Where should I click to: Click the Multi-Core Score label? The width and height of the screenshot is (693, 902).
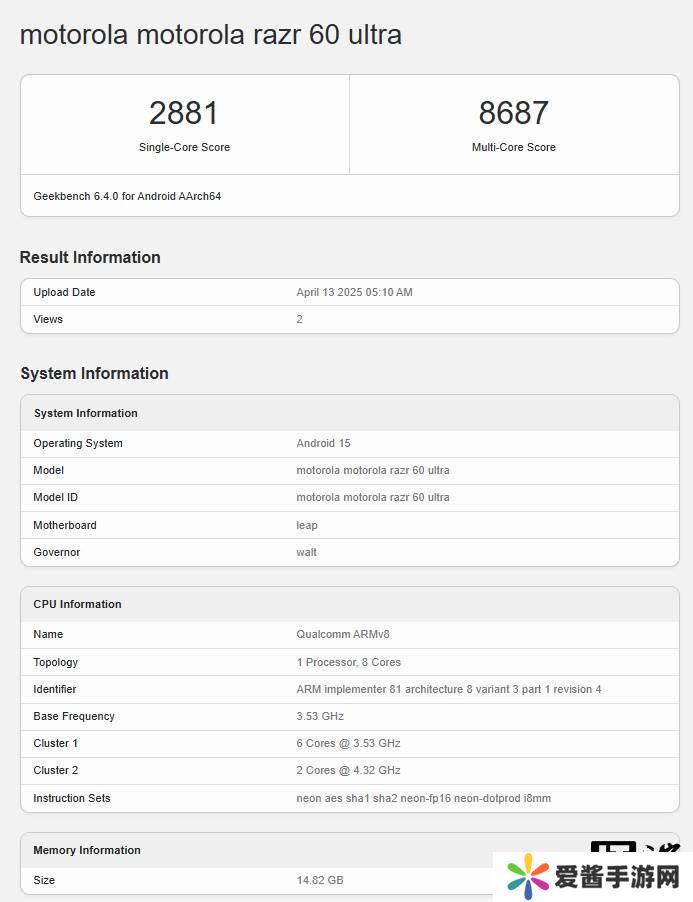click(x=513, y=147)
